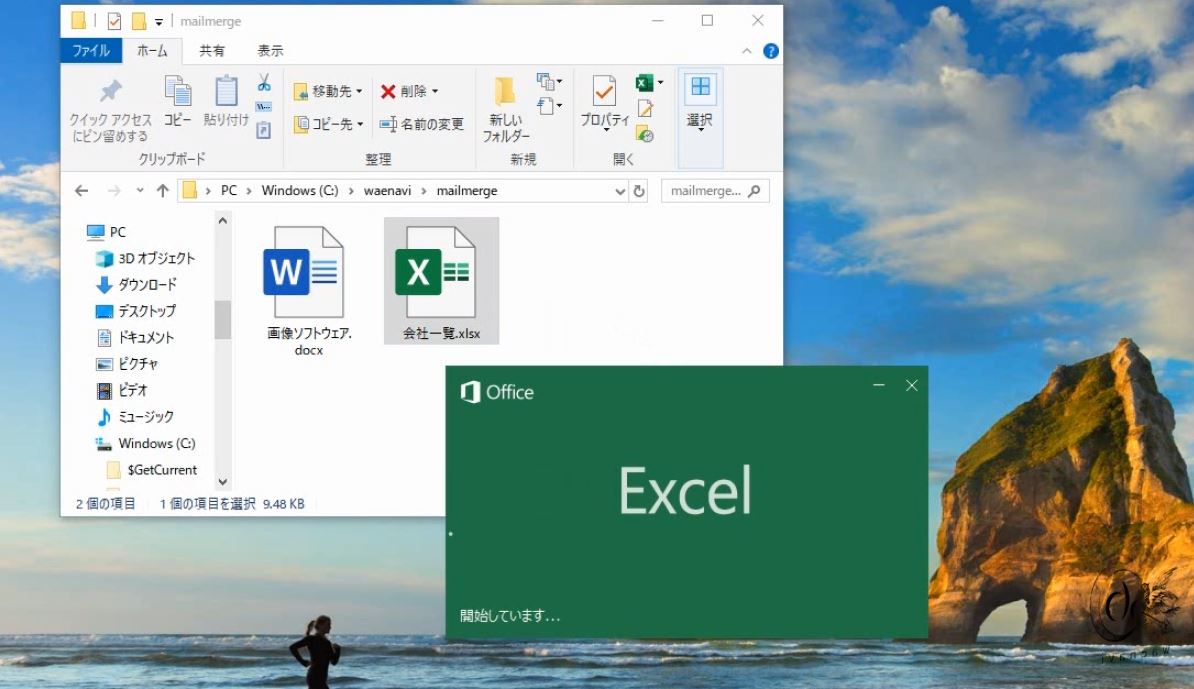Open the 表示 ribbon tab

pyautogui.click(x=269, y=50)
